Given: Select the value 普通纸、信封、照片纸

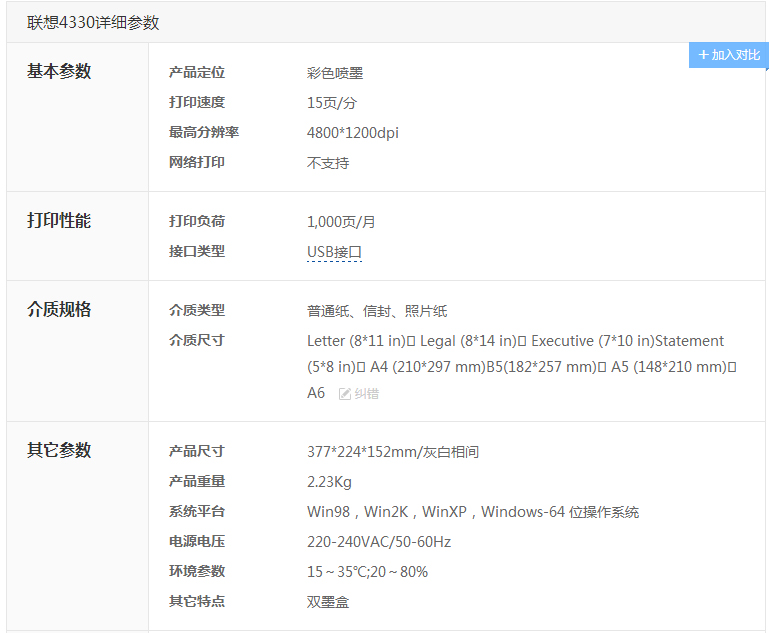Looking at the screenshot, I should coord(377,311).
